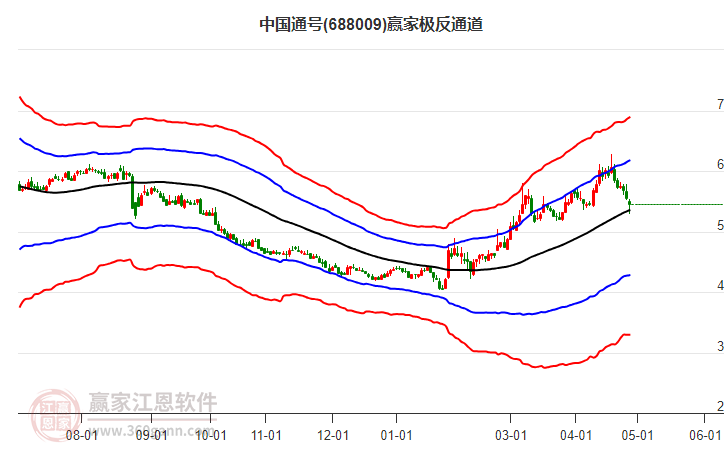Click the green dashed current price line
The height and width of the screenshot is (450, 726).
pos(677,204)
